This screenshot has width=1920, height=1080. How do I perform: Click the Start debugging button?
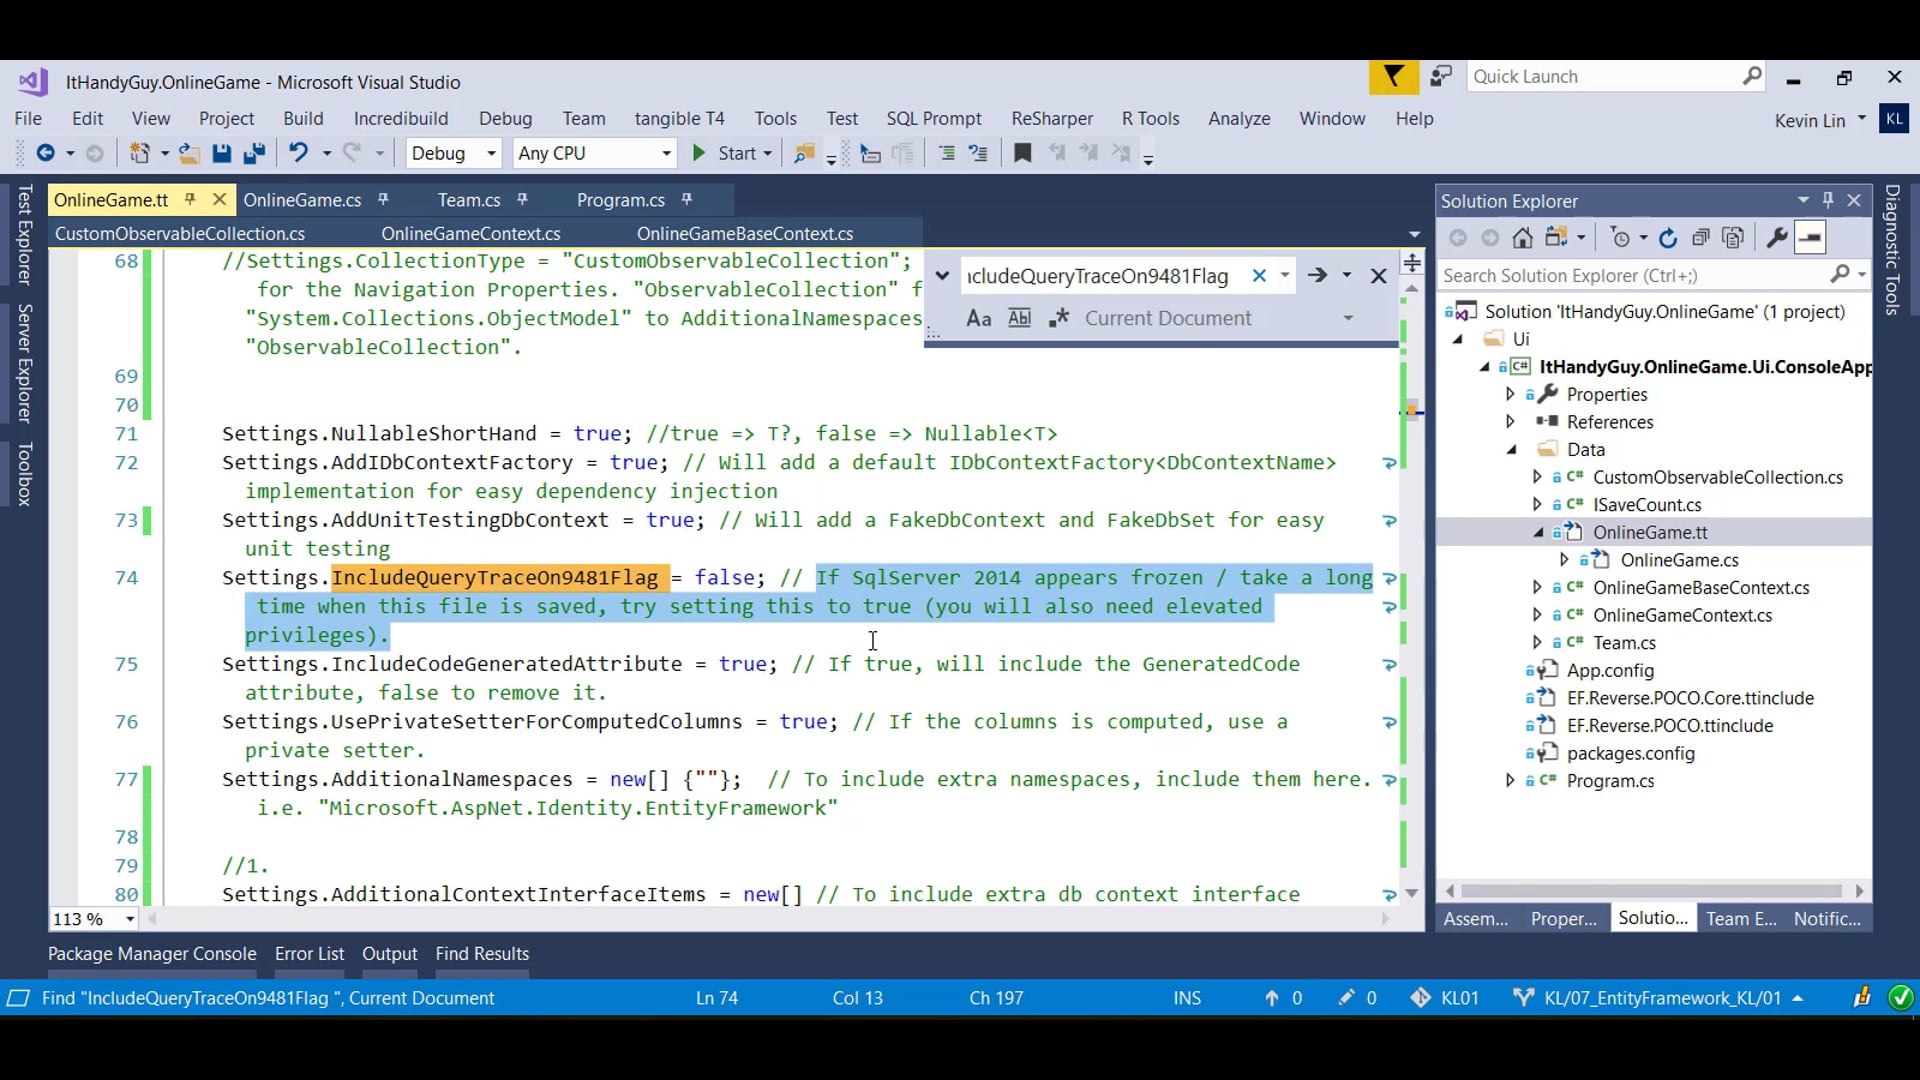coord(726,153)
